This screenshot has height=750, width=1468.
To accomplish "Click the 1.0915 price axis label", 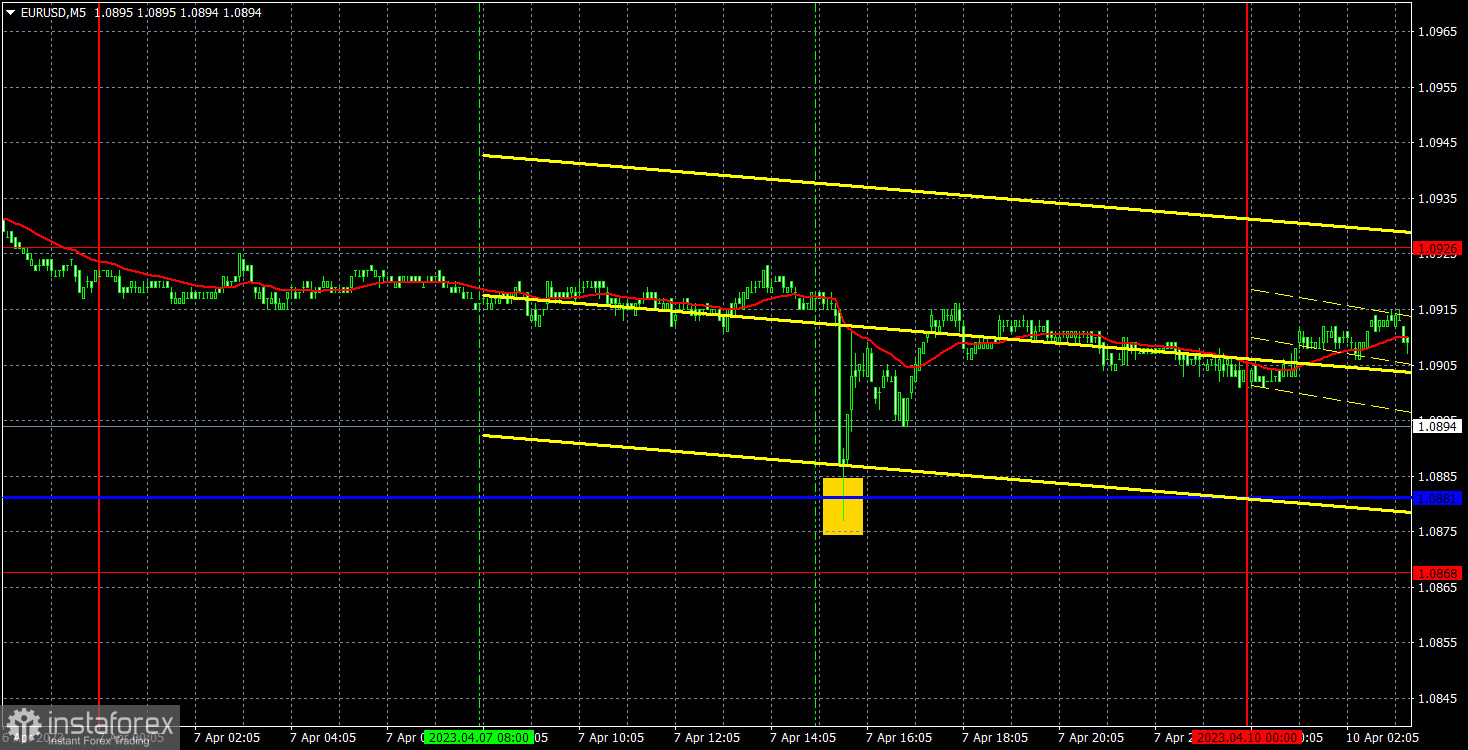I will pyautogui.click(x=1438, y=310).
